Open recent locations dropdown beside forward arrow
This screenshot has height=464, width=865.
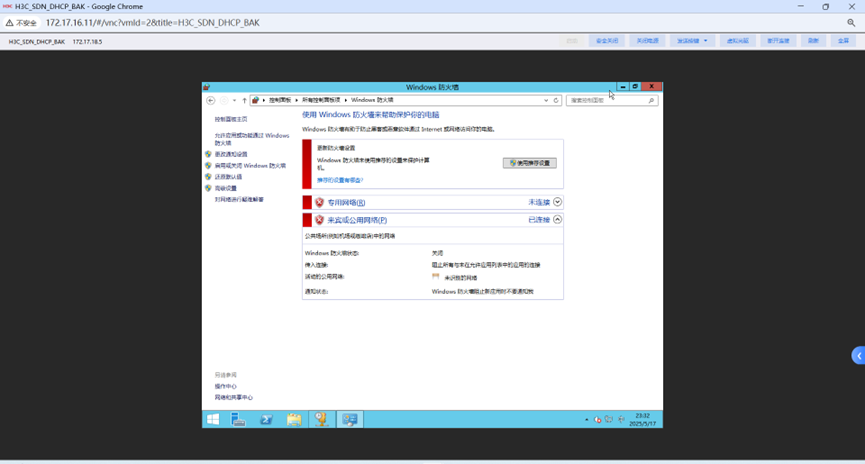tap(234, 100)
